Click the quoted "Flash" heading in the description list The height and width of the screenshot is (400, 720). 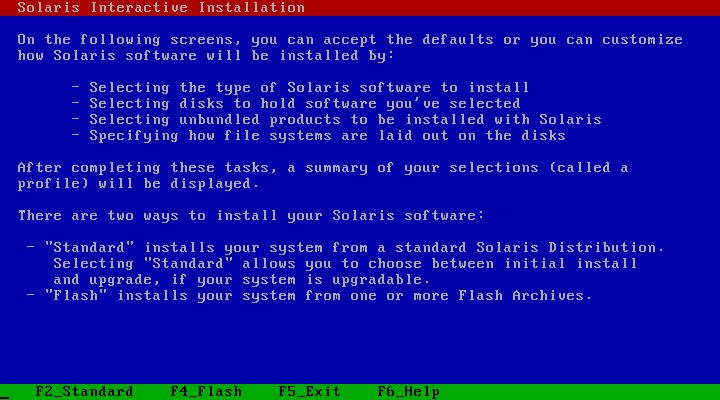76,295
